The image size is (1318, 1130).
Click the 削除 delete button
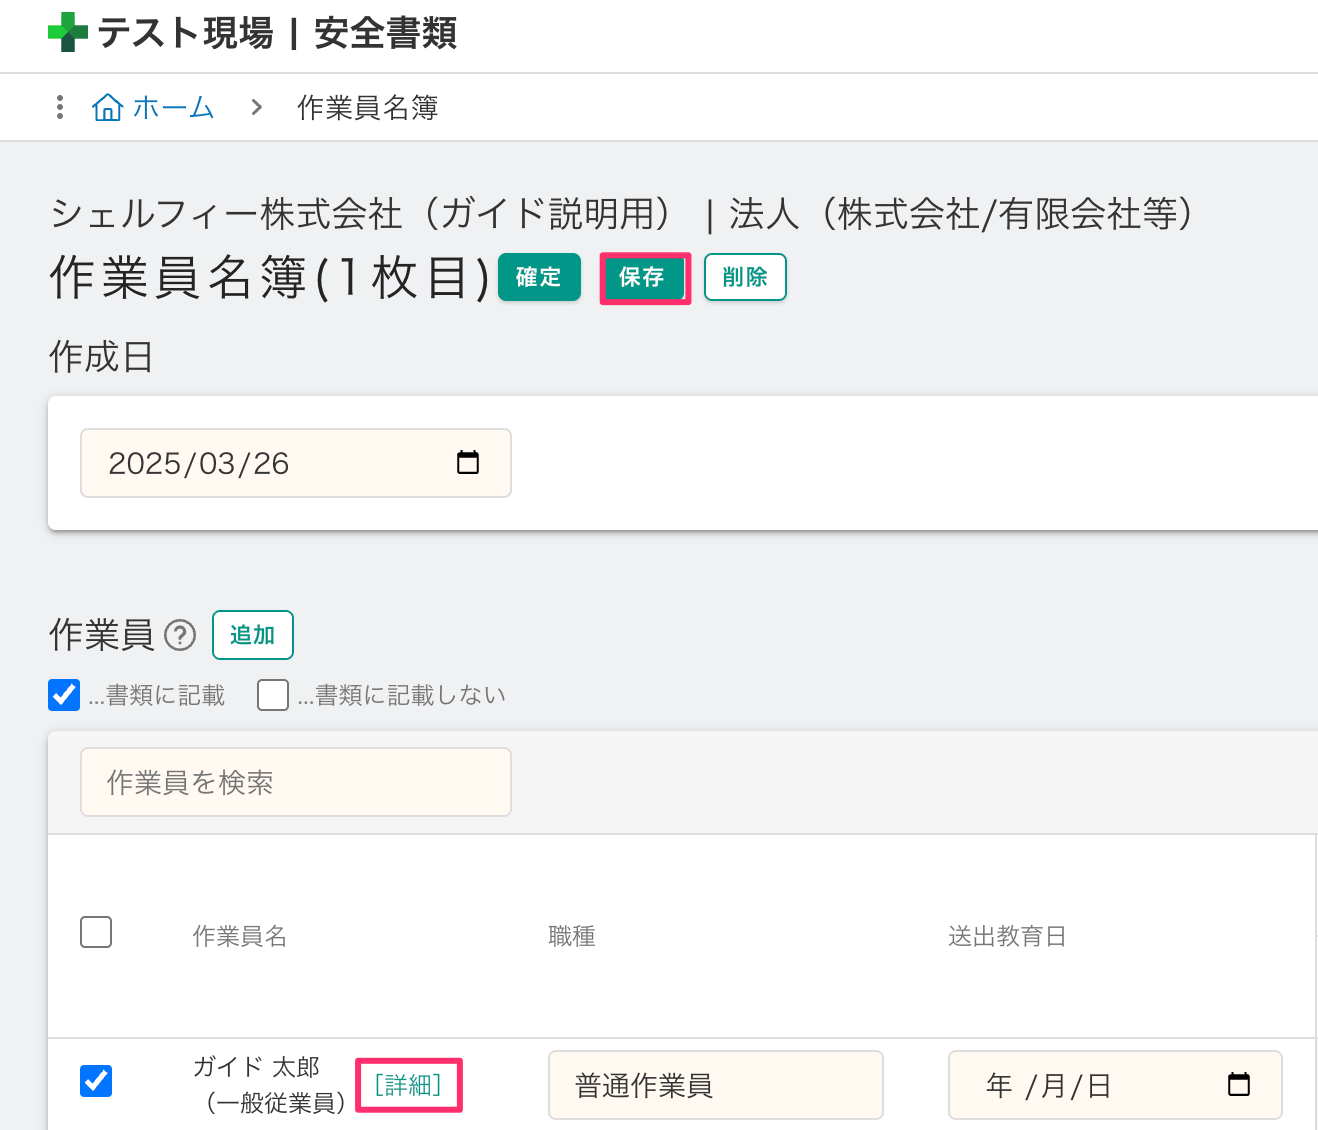pyautogui.click(x=745, y=277)
